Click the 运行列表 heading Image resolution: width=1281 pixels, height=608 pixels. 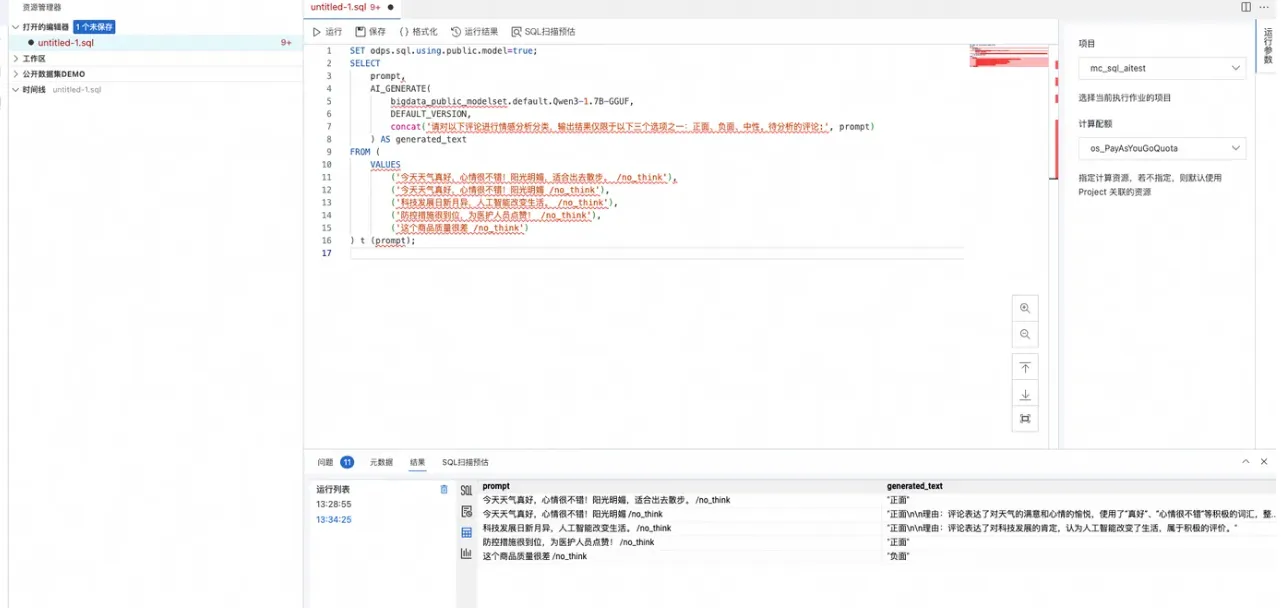click(333, 489)
